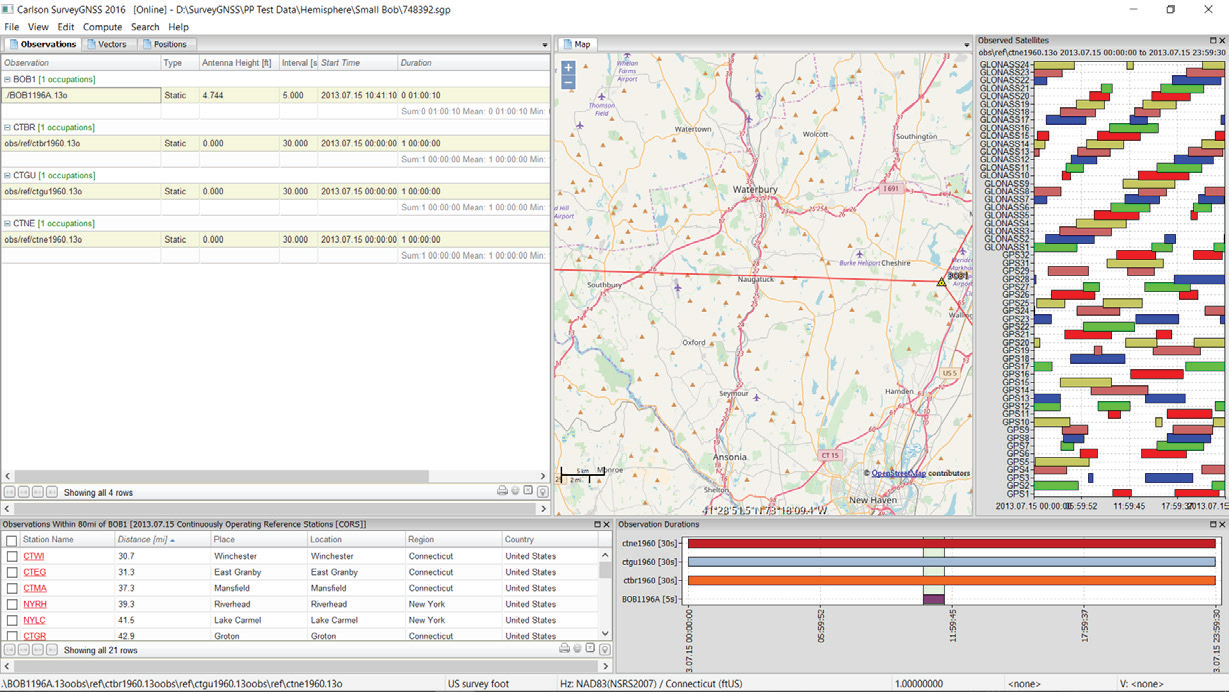Select the Map tab

coord(576,44)
